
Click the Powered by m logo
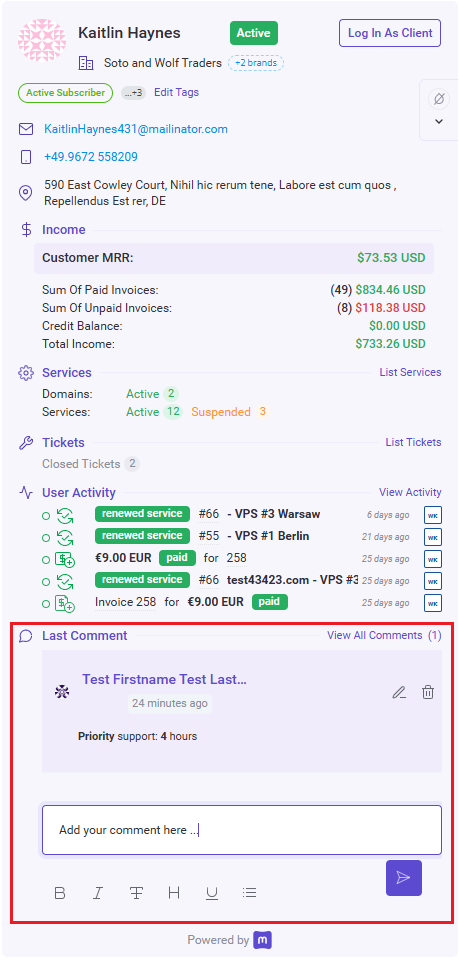[263, 940]
